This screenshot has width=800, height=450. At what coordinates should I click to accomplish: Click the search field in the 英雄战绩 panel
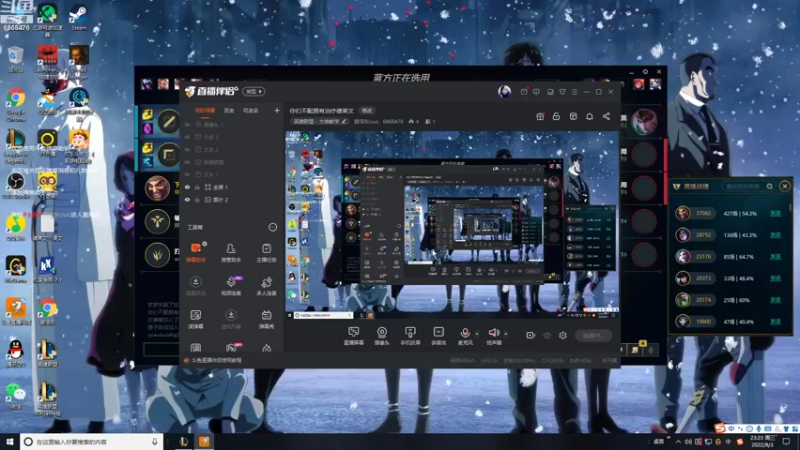point(748,186)
